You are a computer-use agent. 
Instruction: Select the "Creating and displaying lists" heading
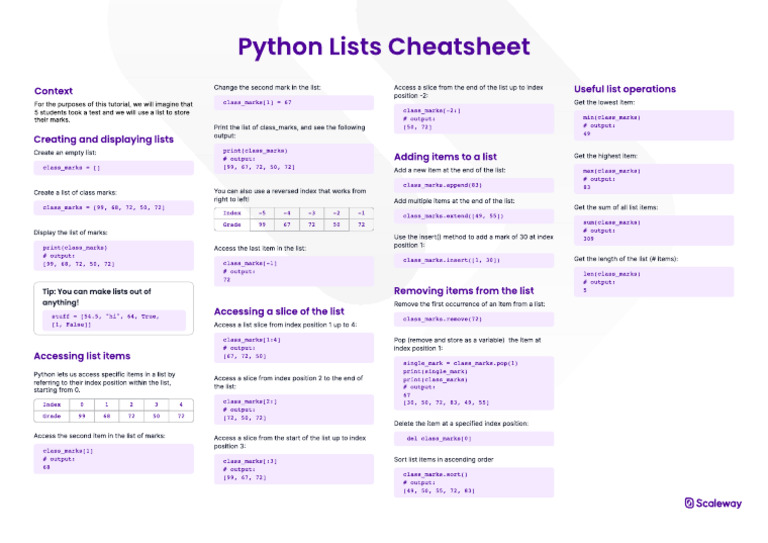[x=103, y=140]
